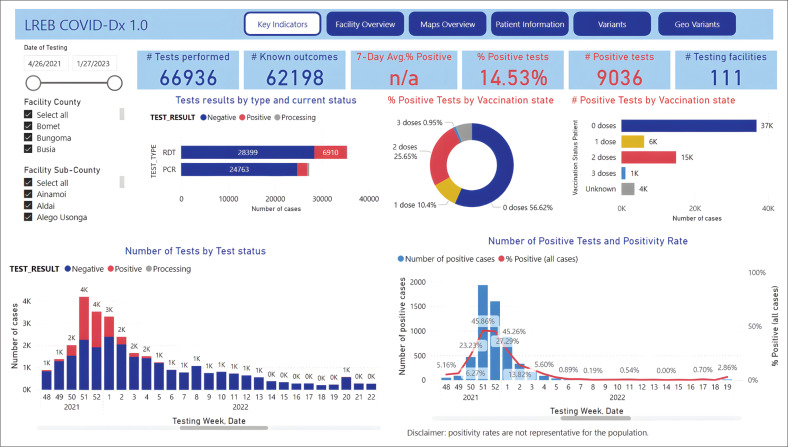Go to the Maps Overview page

pyautogui.click(x=445, y=24)
